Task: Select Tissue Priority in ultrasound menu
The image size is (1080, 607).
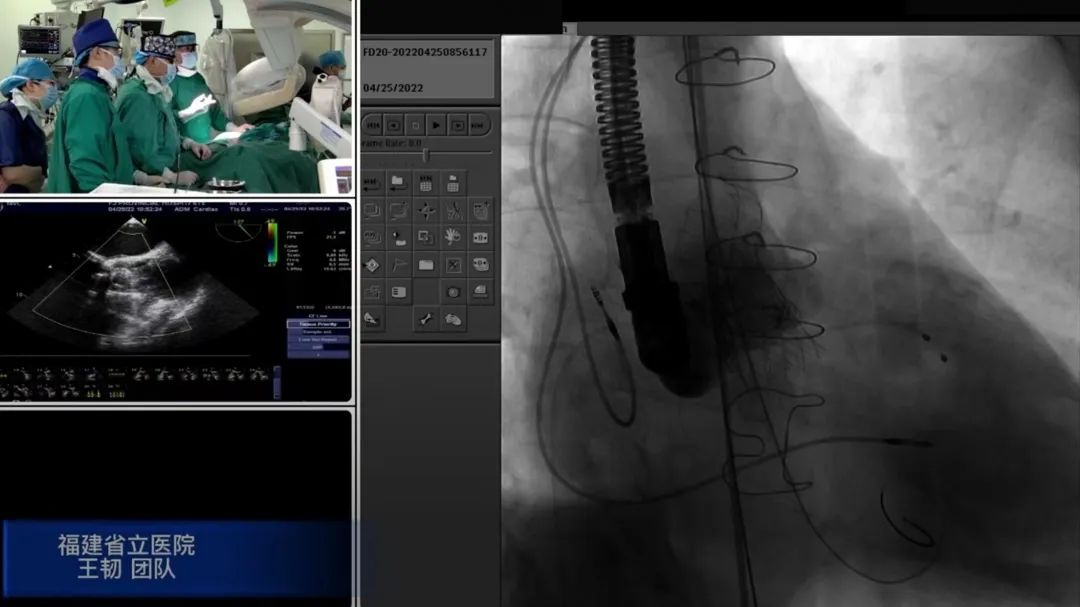Action: click(318, 324)
